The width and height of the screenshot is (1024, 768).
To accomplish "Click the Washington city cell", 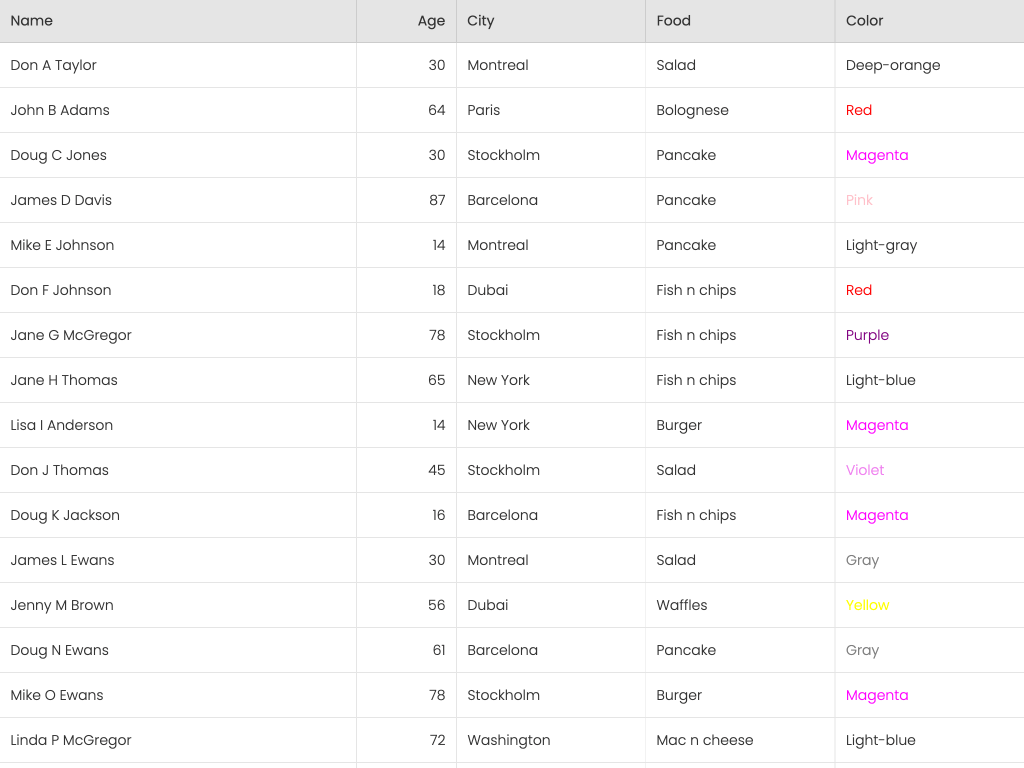I will point(509,740).
